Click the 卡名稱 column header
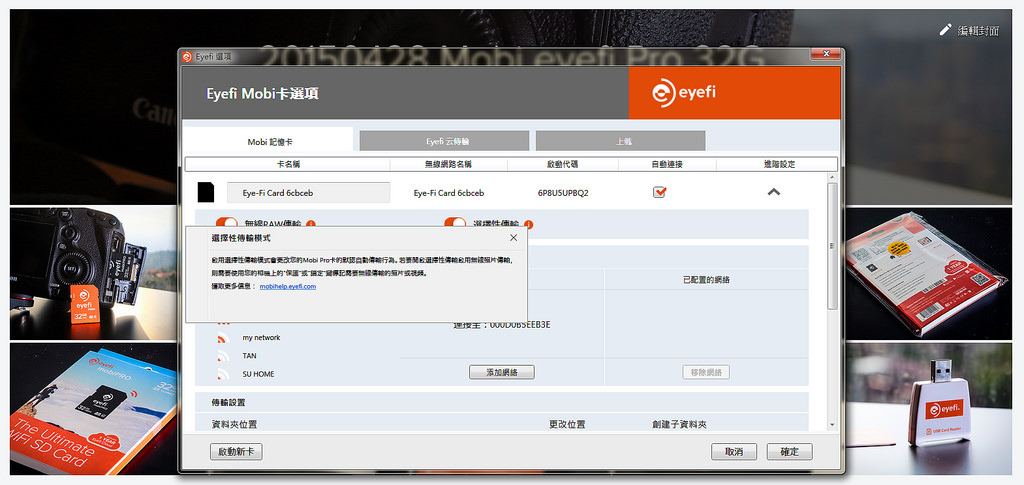This screenshot has height=485, width=1024. pyautogui.click(x=288, y=164)
